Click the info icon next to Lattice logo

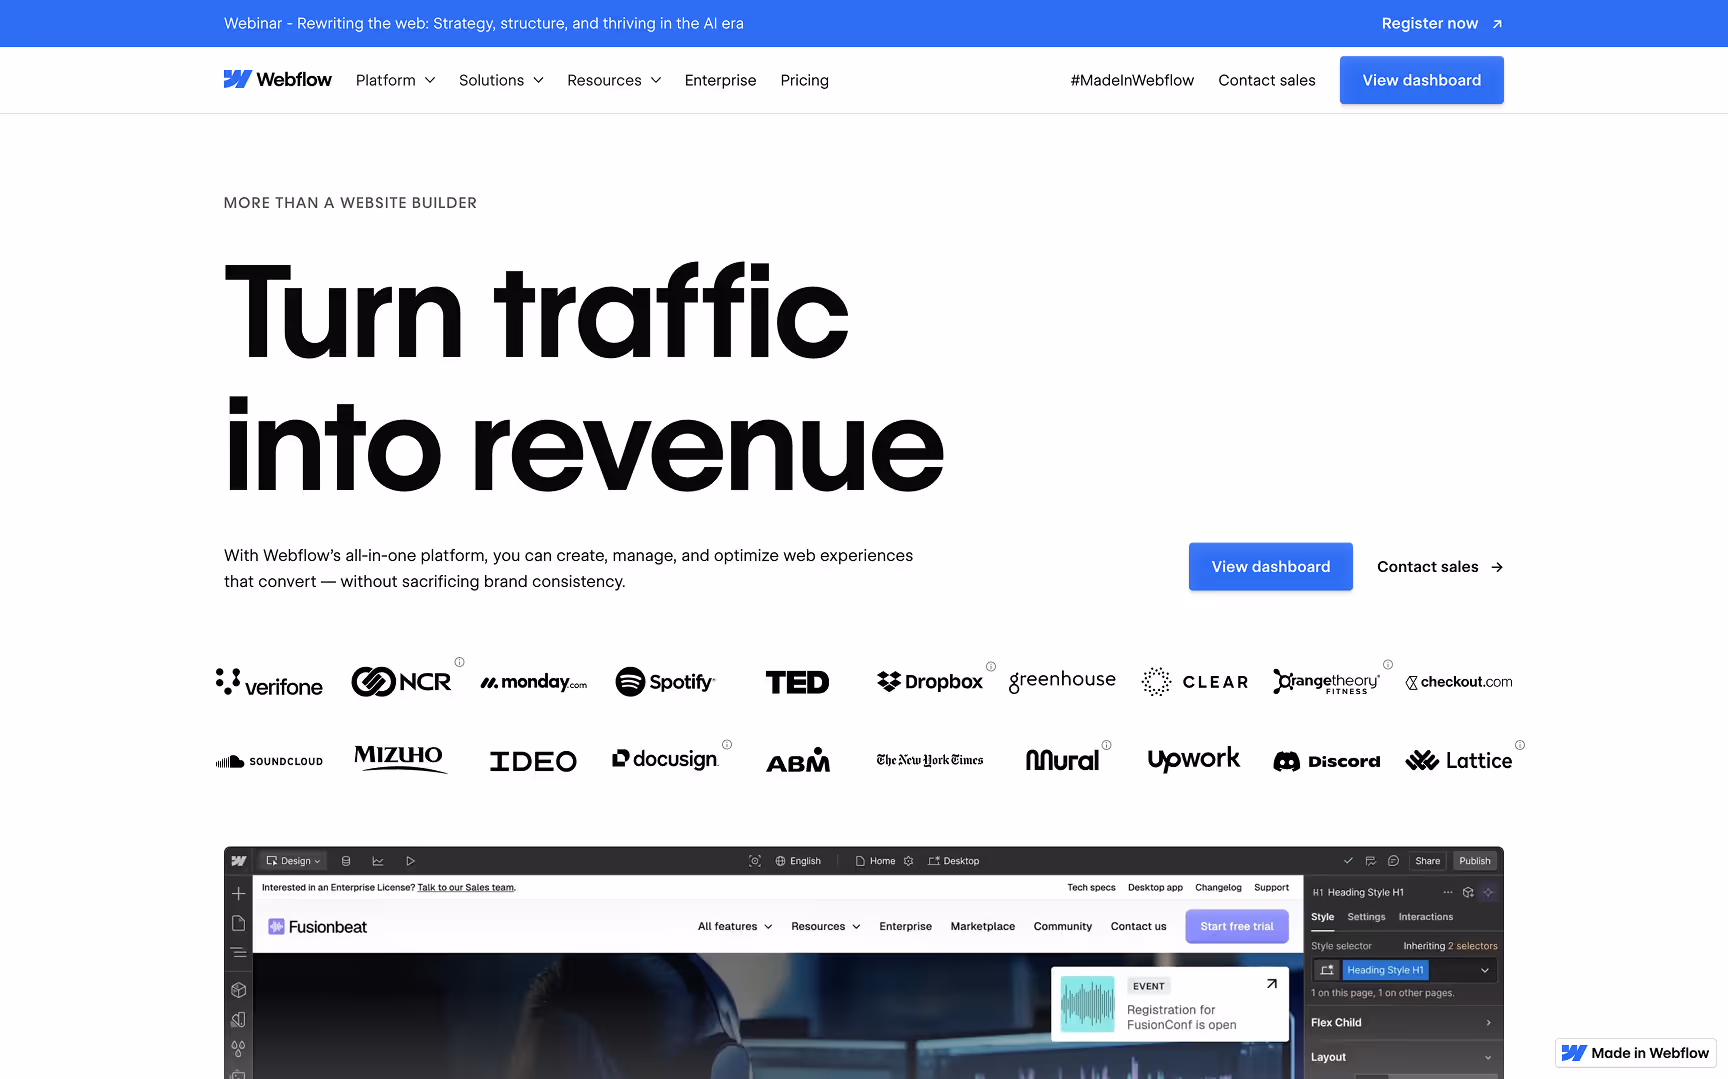1520,745
